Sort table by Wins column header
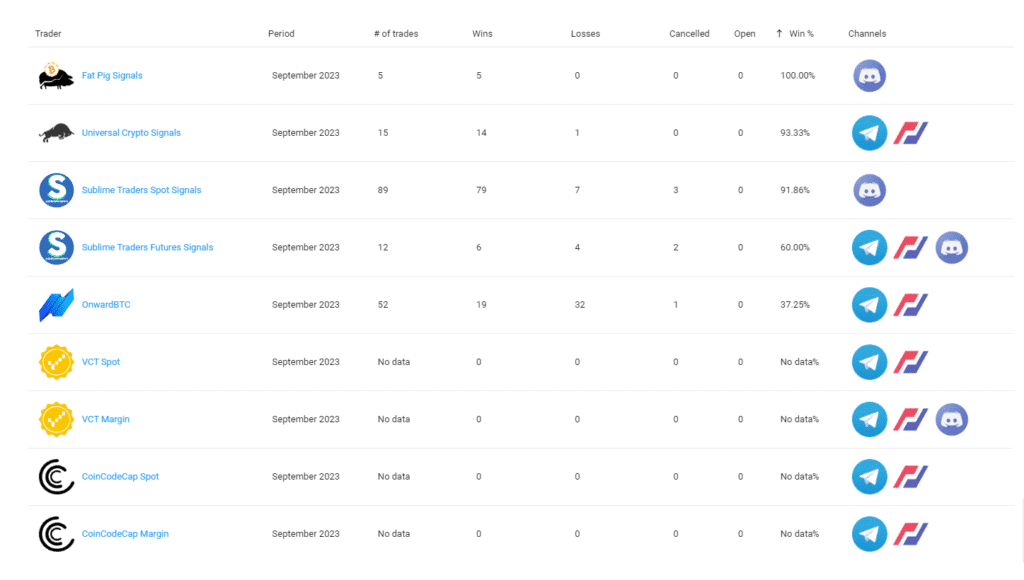This screenshot has height=580, width=1024. [482, 33]
